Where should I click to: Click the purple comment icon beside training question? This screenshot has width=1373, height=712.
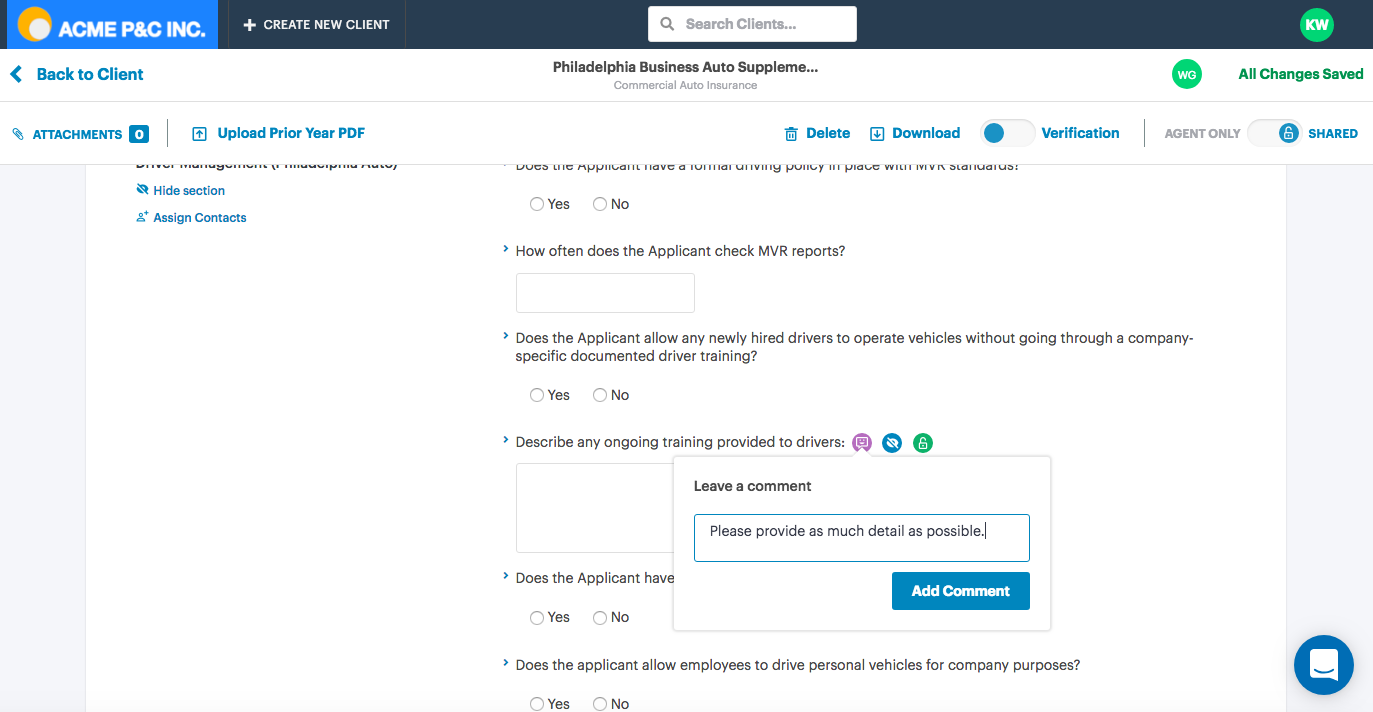(x=862, y=442)
